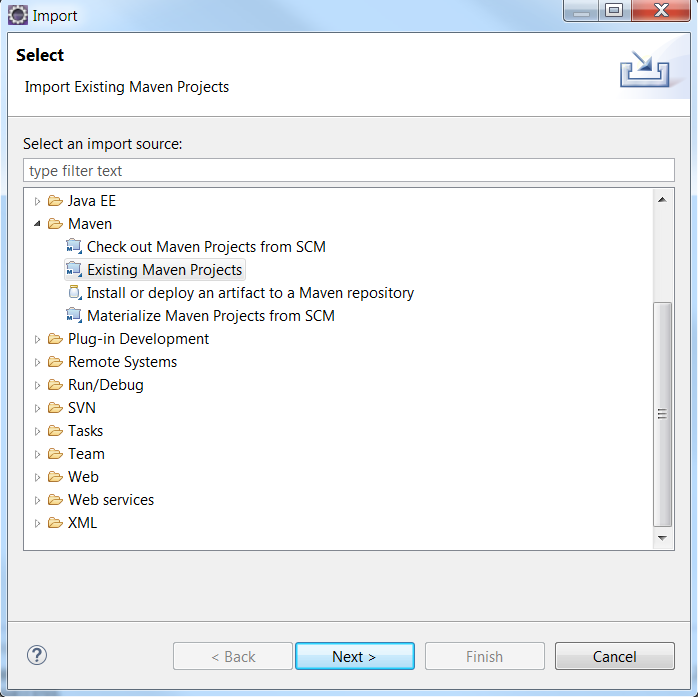The height and width of the screenshot is (697, 698).
Task: Expand the XML category arrow
Action: (38, 523)
